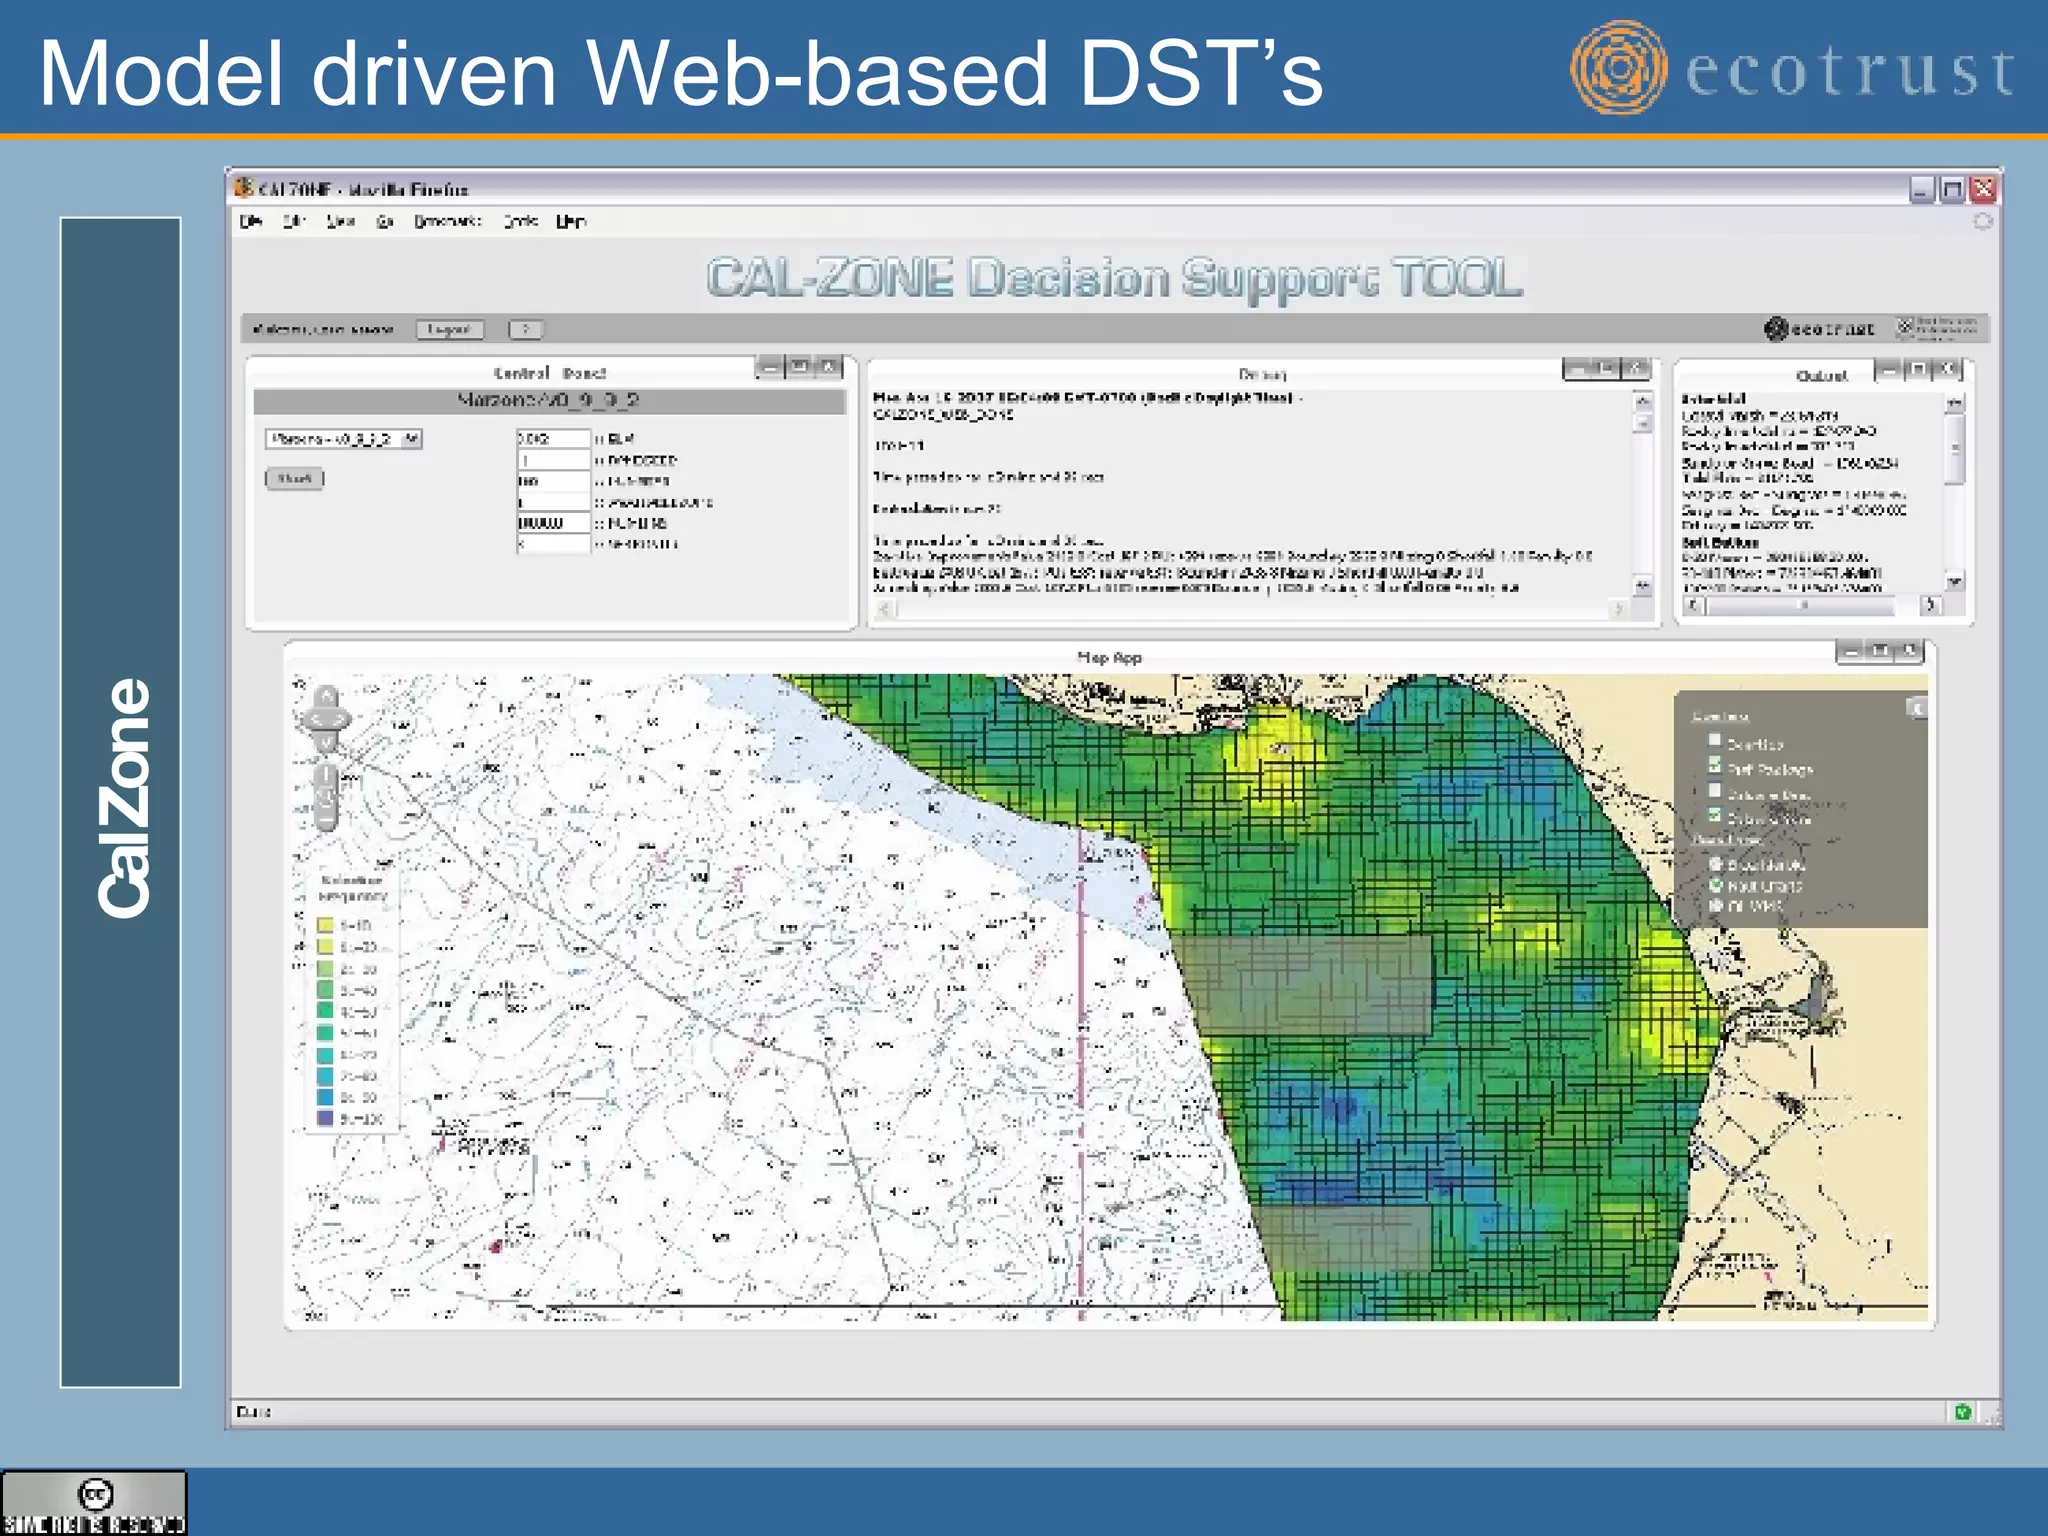Screen dimensions: 2048x1536
Task: Click the question mark help button
Action: click(x=525, y=329)
